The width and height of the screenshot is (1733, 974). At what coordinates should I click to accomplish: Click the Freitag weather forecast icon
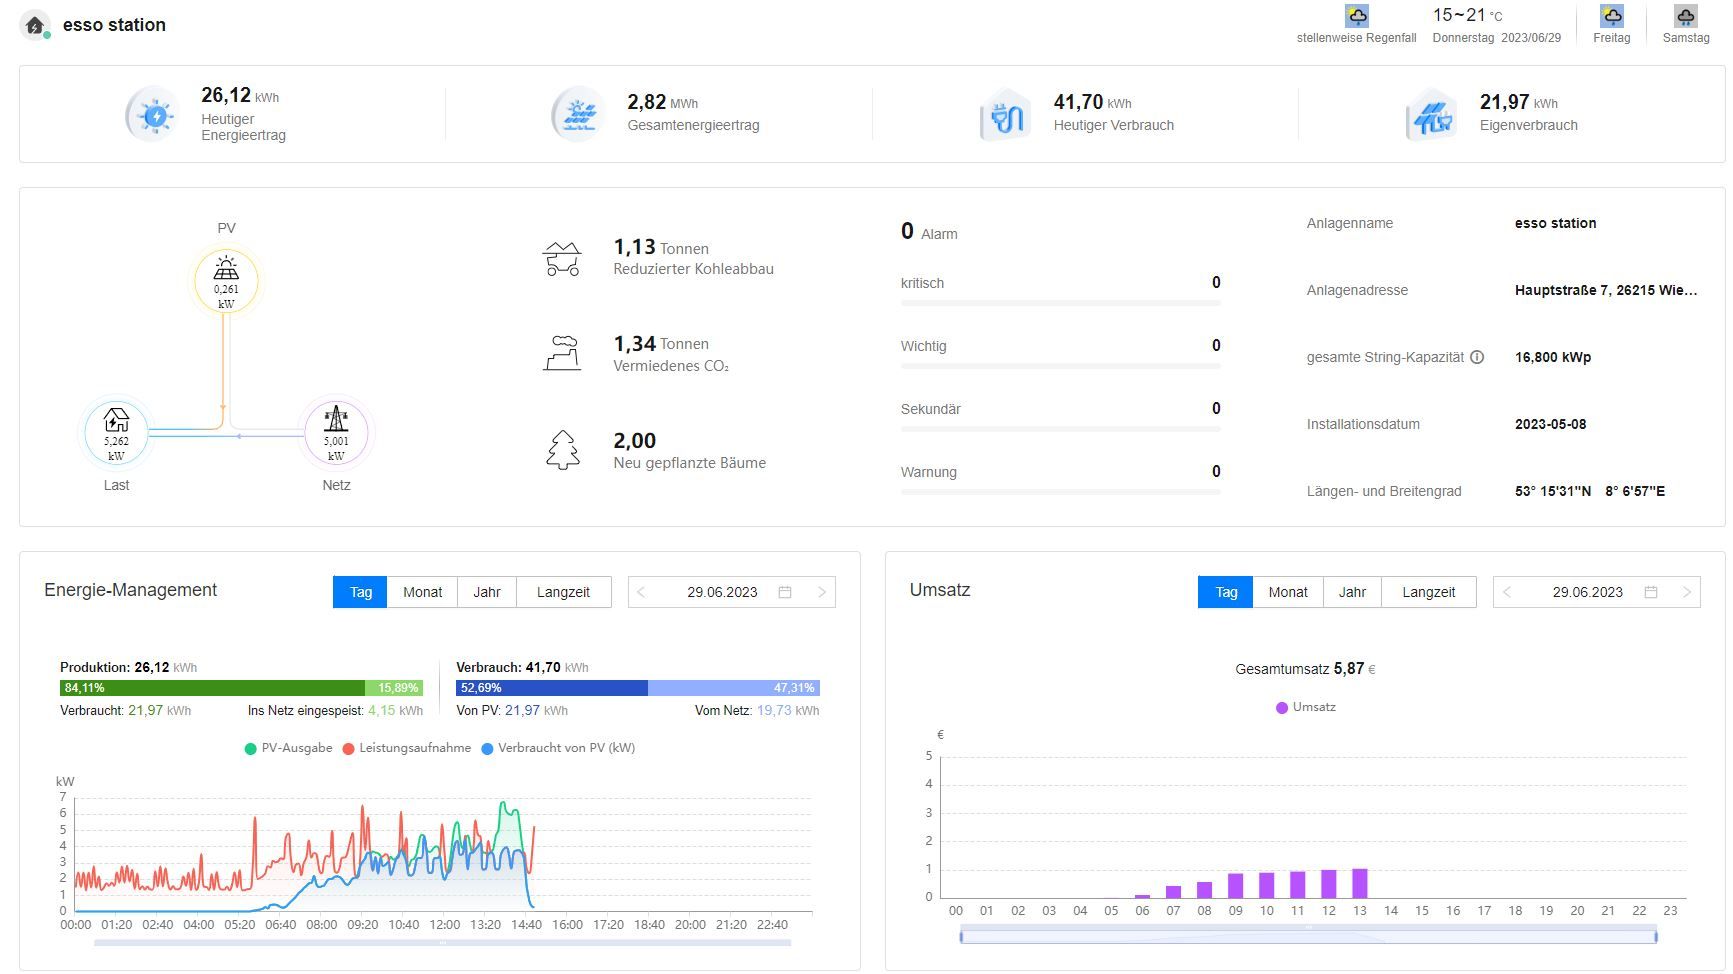point(1611,17)
